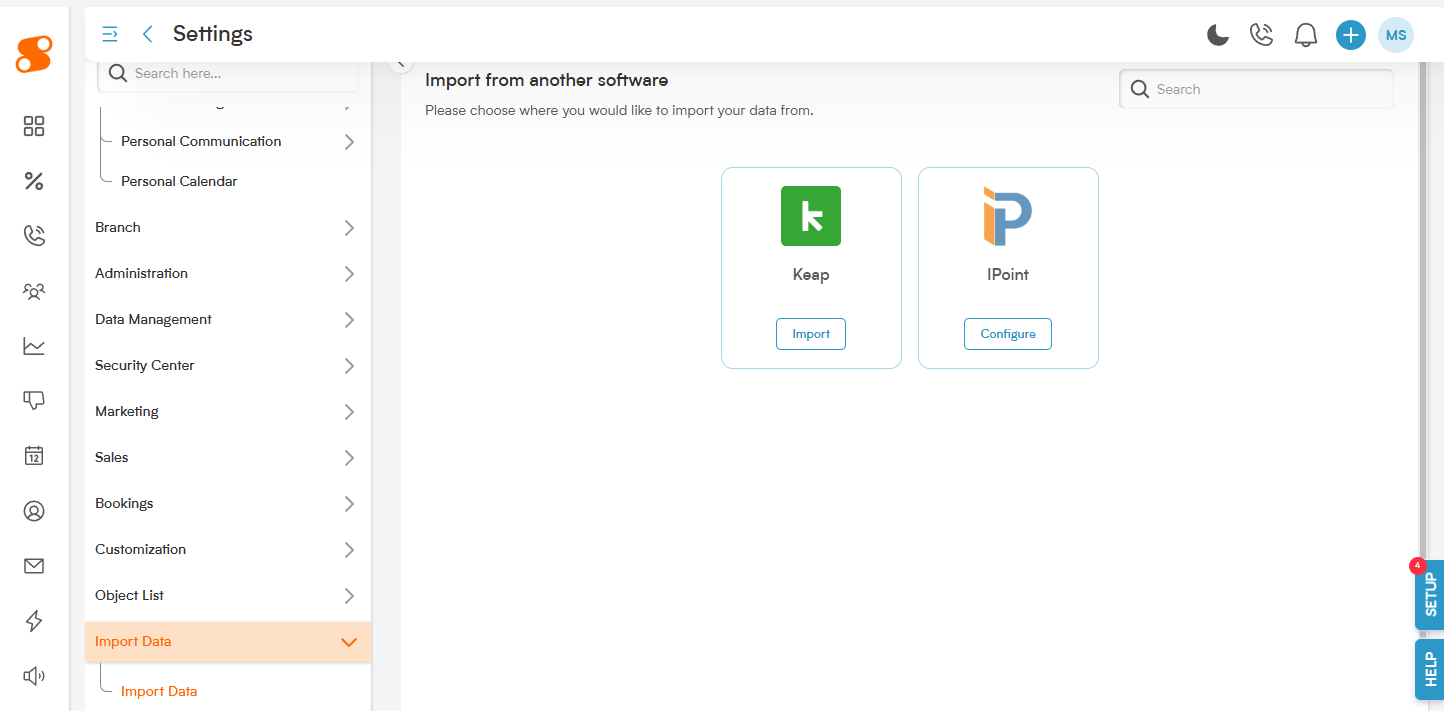The image size is (1444, 711).
Task: Toggle the menu collapse icon beside back arrow
Action: 111,34
